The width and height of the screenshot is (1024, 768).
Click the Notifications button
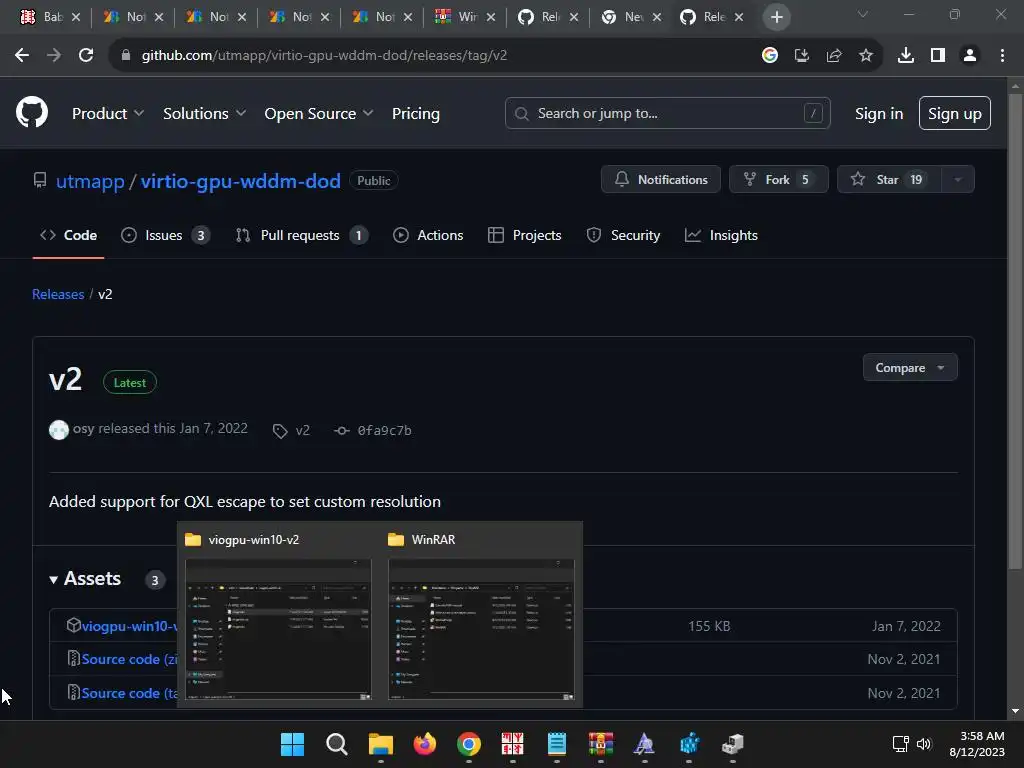pos(660,180)
